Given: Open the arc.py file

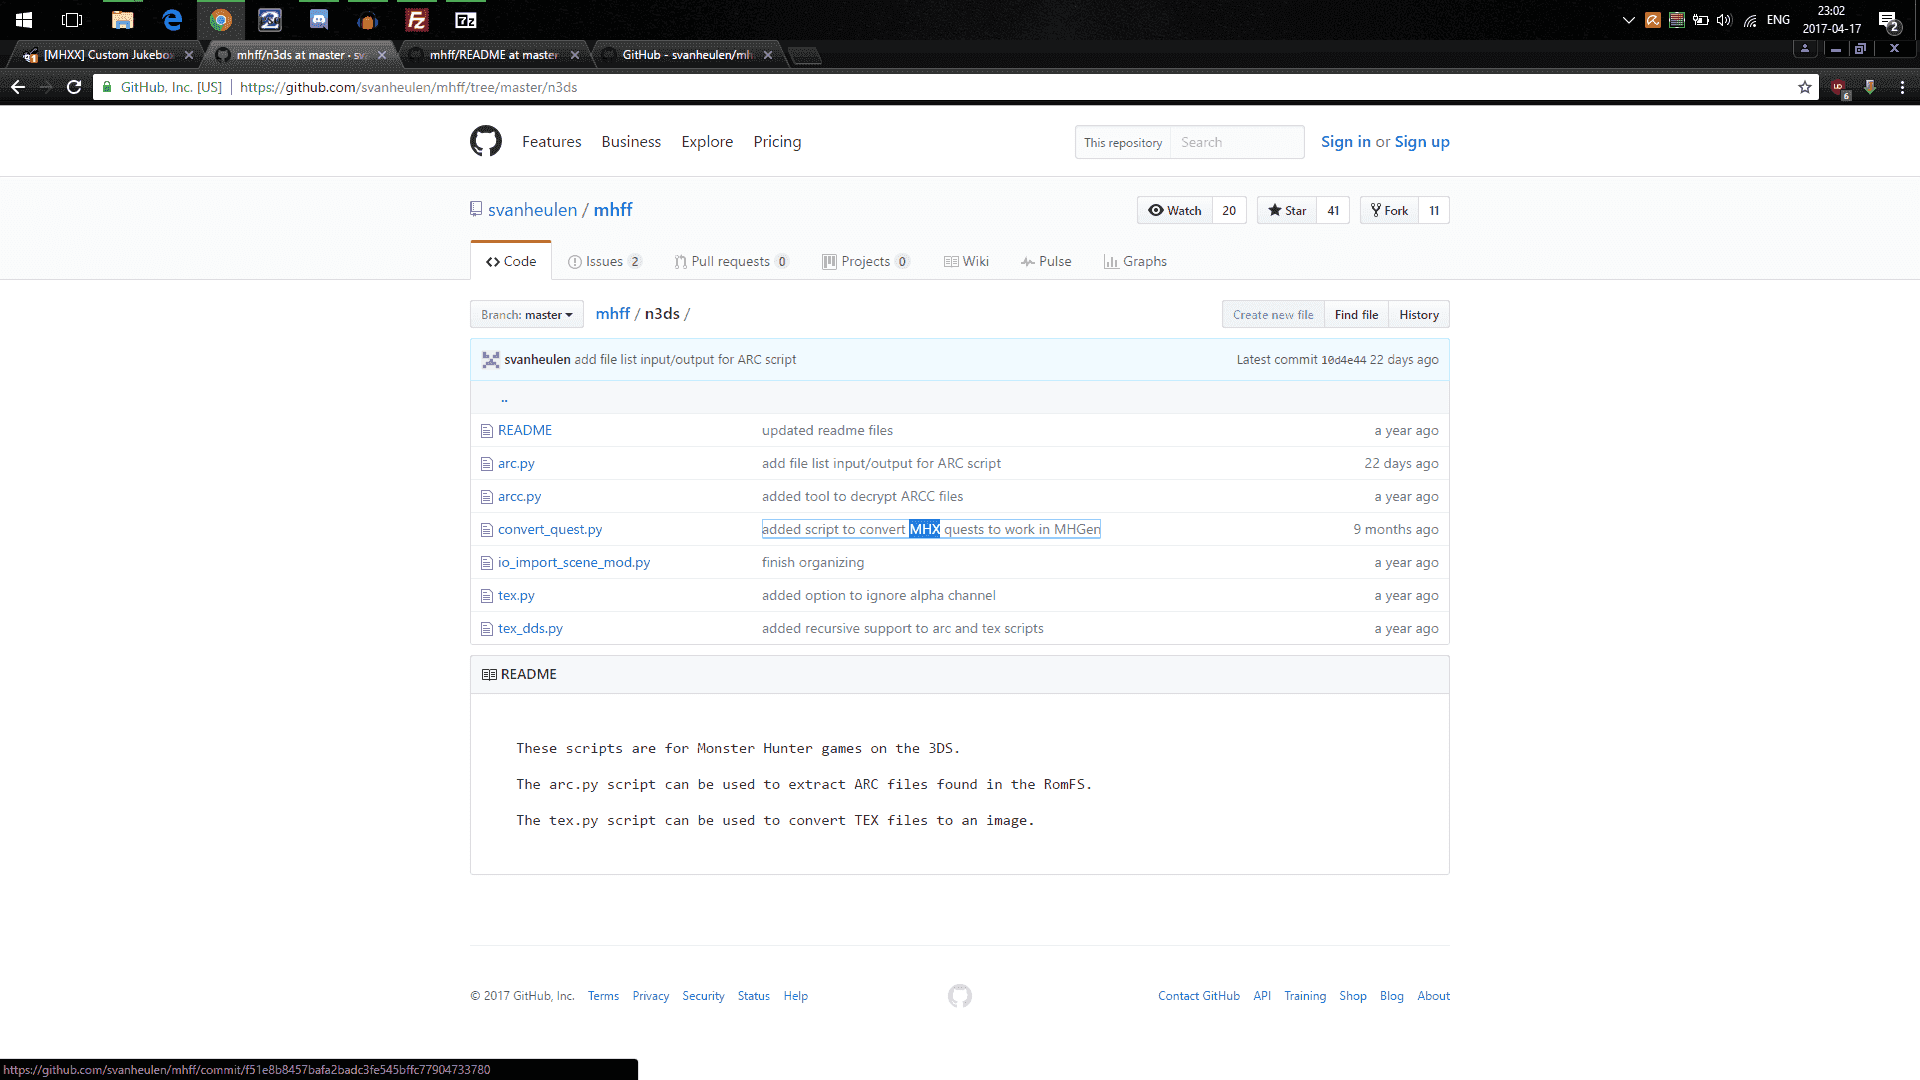Looking at the screenshot, I should pyautogui.click(x=516, y=463).
